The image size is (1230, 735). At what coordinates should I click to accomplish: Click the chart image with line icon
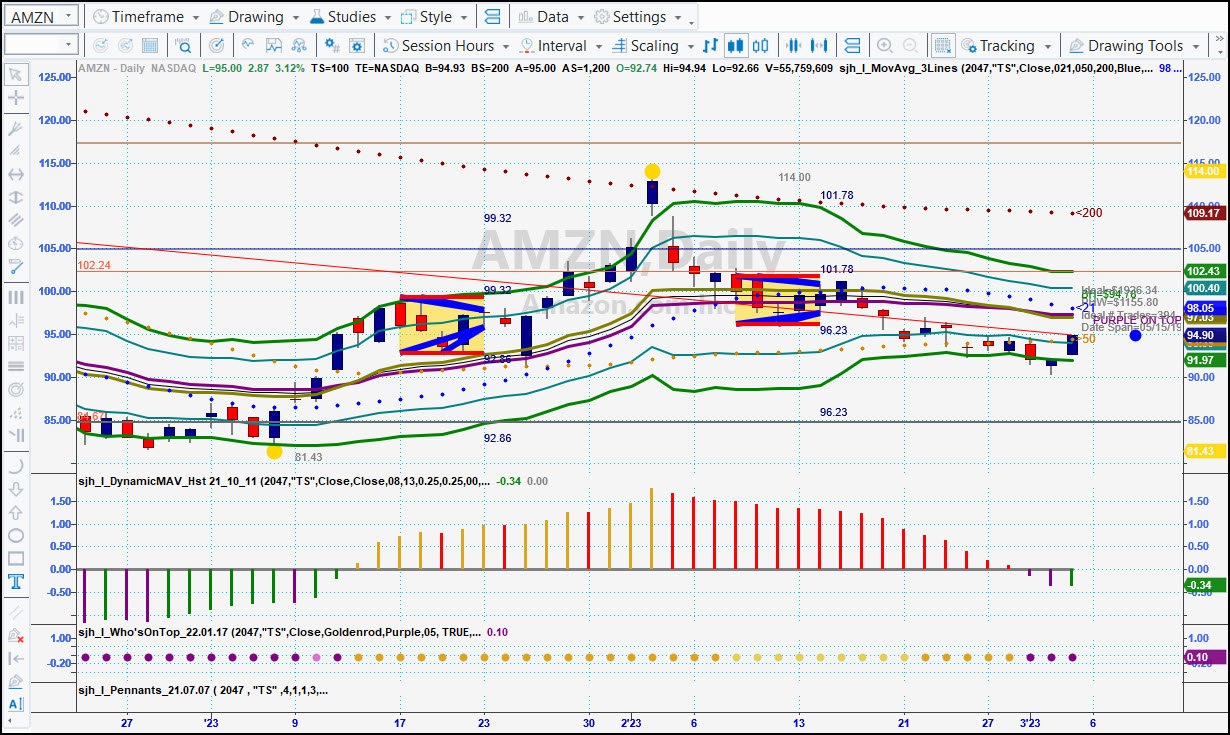point(274,46)
